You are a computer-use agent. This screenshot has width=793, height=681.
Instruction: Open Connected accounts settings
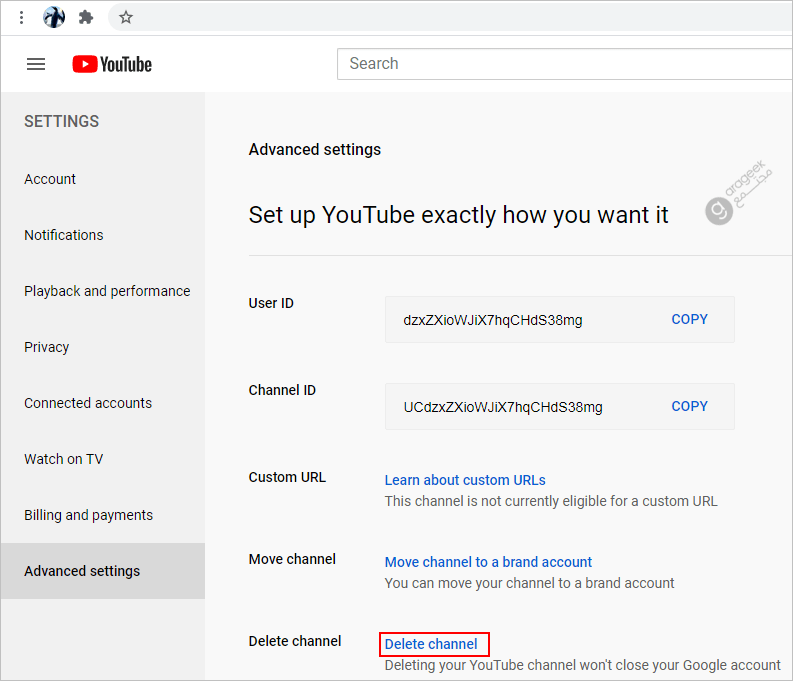[x=88, y=403]
